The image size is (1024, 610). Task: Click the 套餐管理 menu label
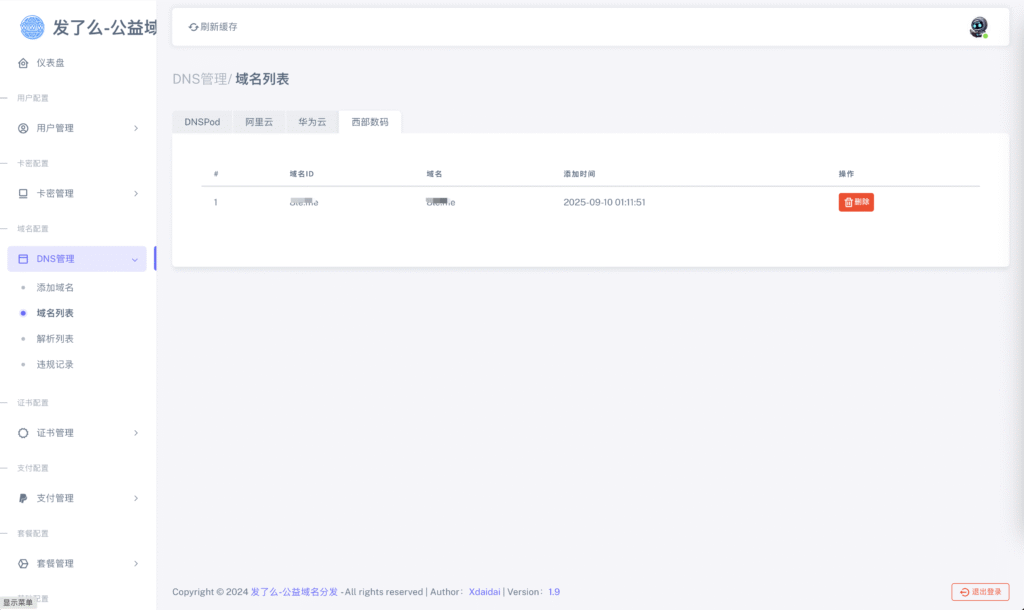pyautogui.click(x=55, y=564)
